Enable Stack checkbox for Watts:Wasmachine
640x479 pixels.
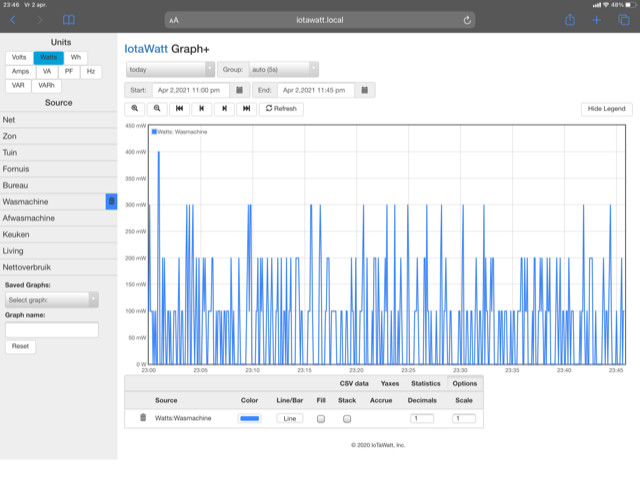click(x=347, y=419)
